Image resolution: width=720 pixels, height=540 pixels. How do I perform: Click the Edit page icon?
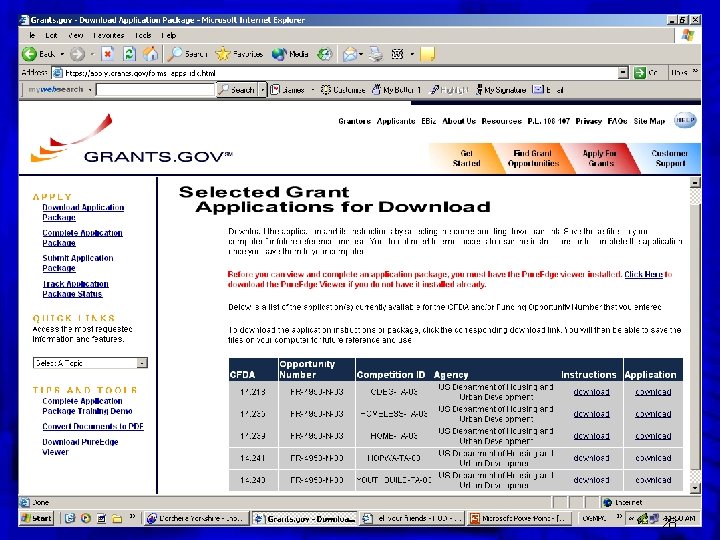coord(397,54)
